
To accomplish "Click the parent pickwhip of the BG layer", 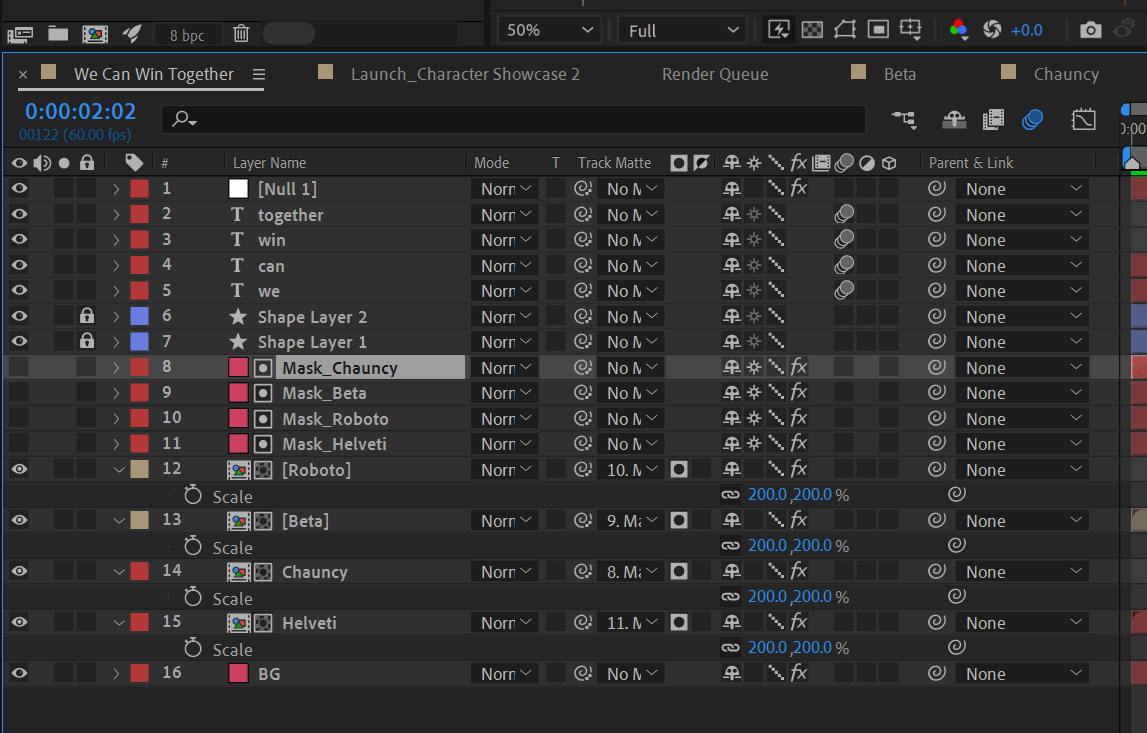I will point(936,673).
